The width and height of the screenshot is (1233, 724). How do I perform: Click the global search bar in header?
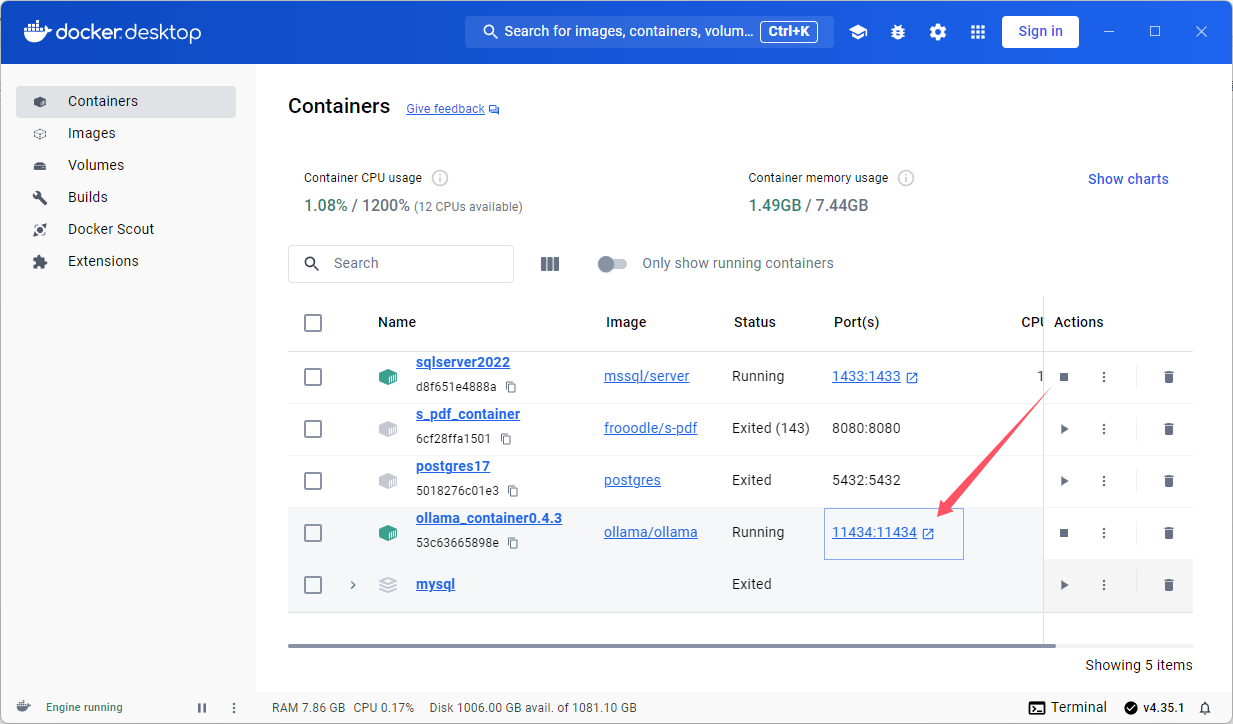(649, 32)
